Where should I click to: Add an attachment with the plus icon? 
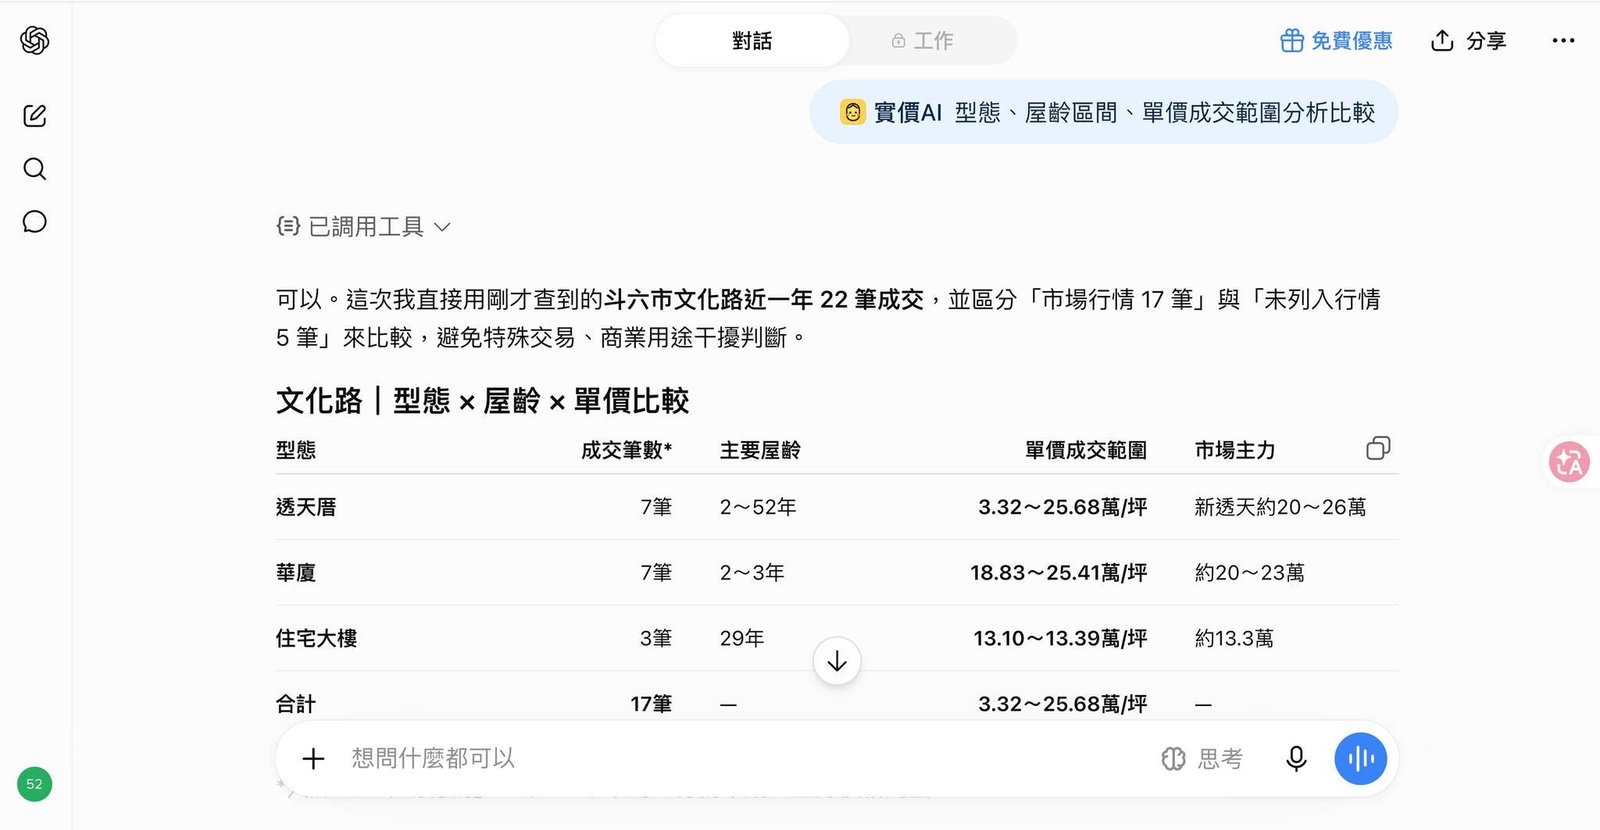(x=313, y=759)
